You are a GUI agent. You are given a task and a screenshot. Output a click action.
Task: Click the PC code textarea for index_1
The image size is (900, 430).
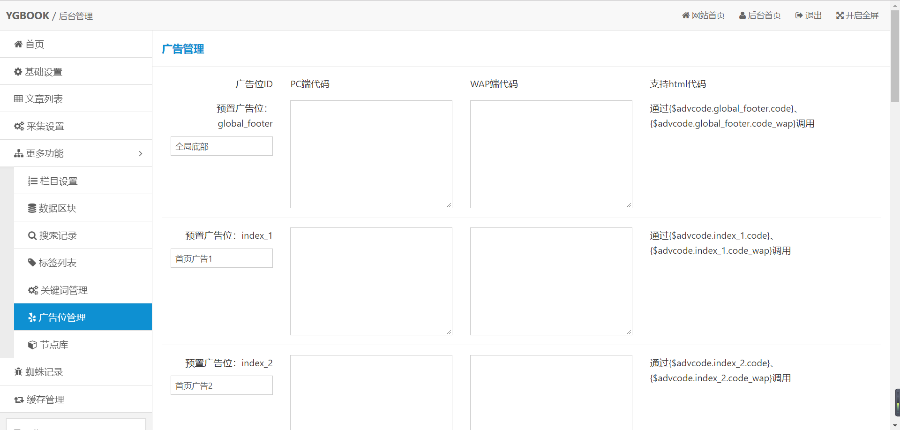[x=371, y=281]
